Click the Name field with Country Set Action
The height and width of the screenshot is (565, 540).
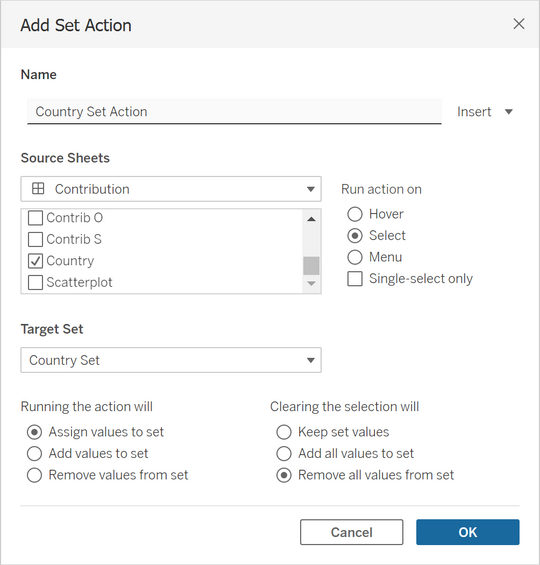[234, 112]
